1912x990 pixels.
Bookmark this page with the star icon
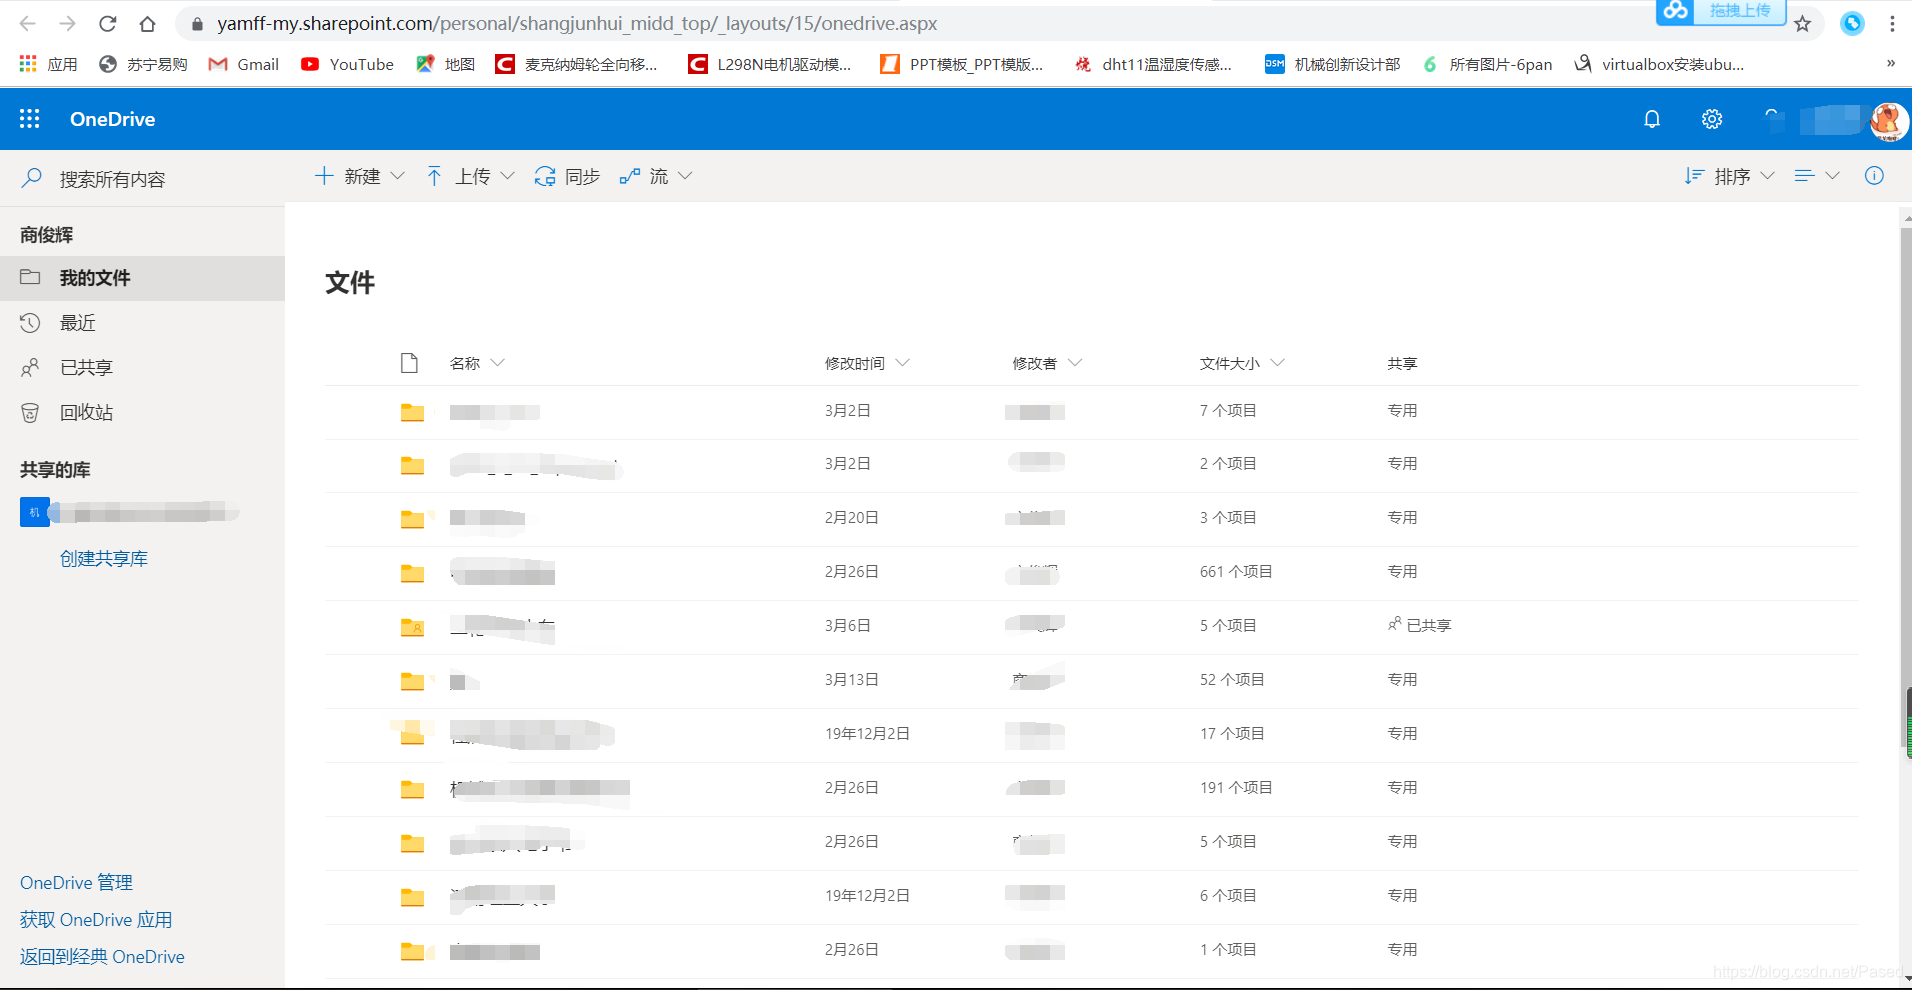1802,24
